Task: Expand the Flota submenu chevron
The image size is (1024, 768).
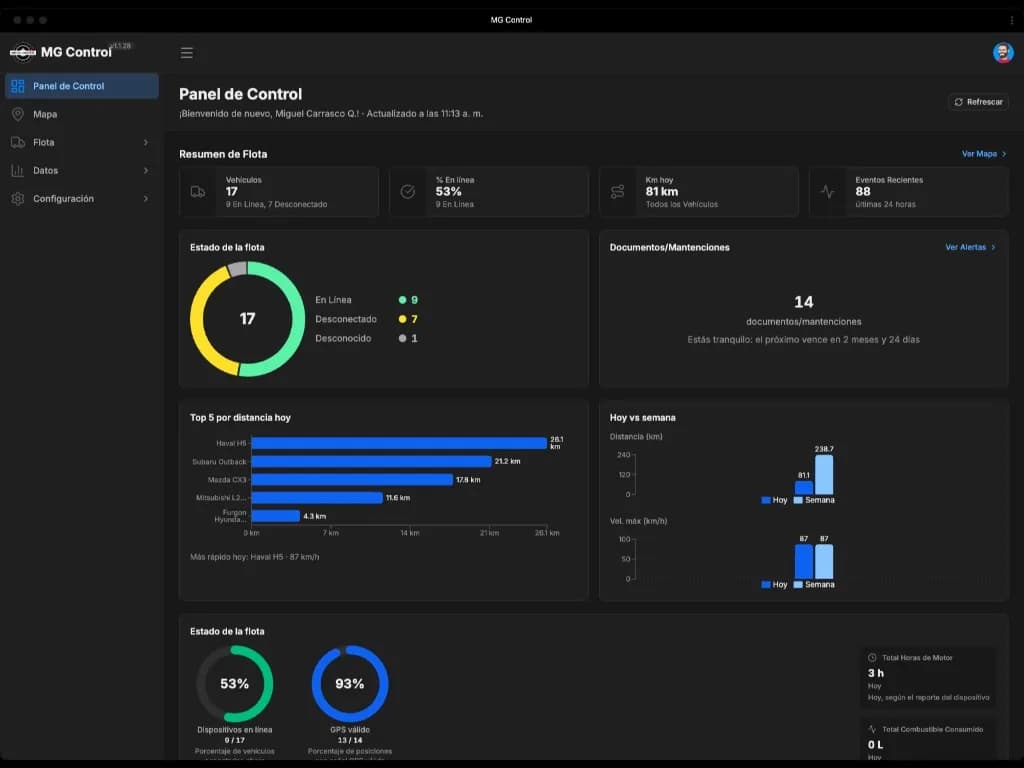Action: pyautogui.click(x=146, y=142)
